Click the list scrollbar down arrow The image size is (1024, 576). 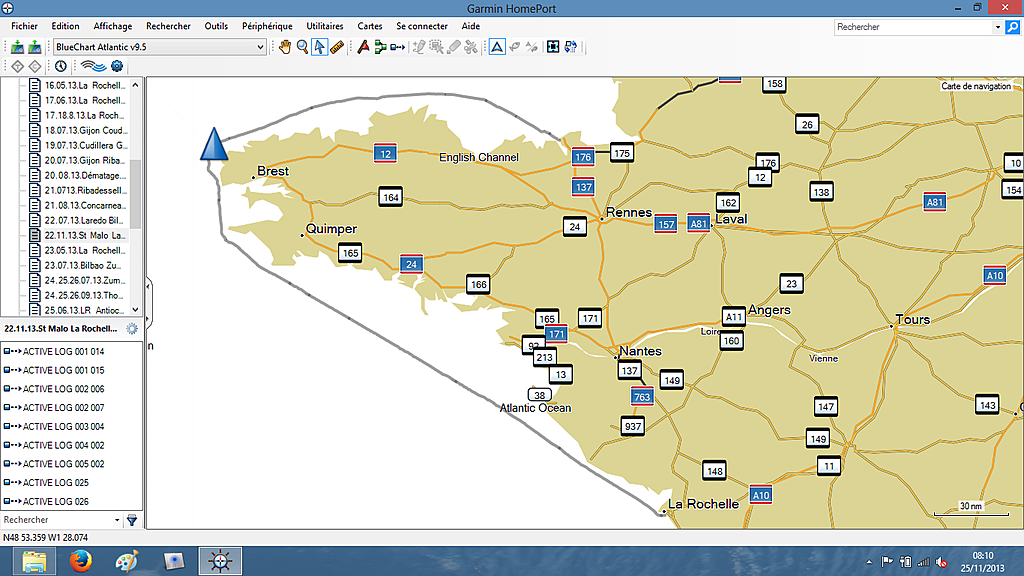pyautogui.click(x=135, y=310)
